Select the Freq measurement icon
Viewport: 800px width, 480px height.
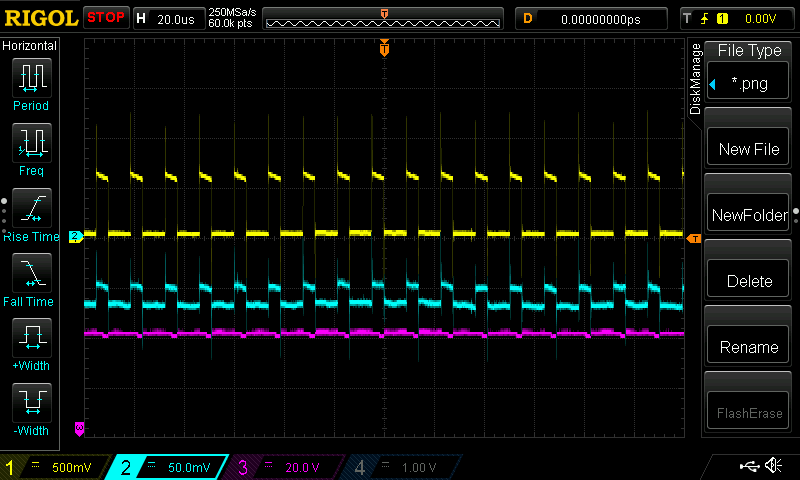31,143
